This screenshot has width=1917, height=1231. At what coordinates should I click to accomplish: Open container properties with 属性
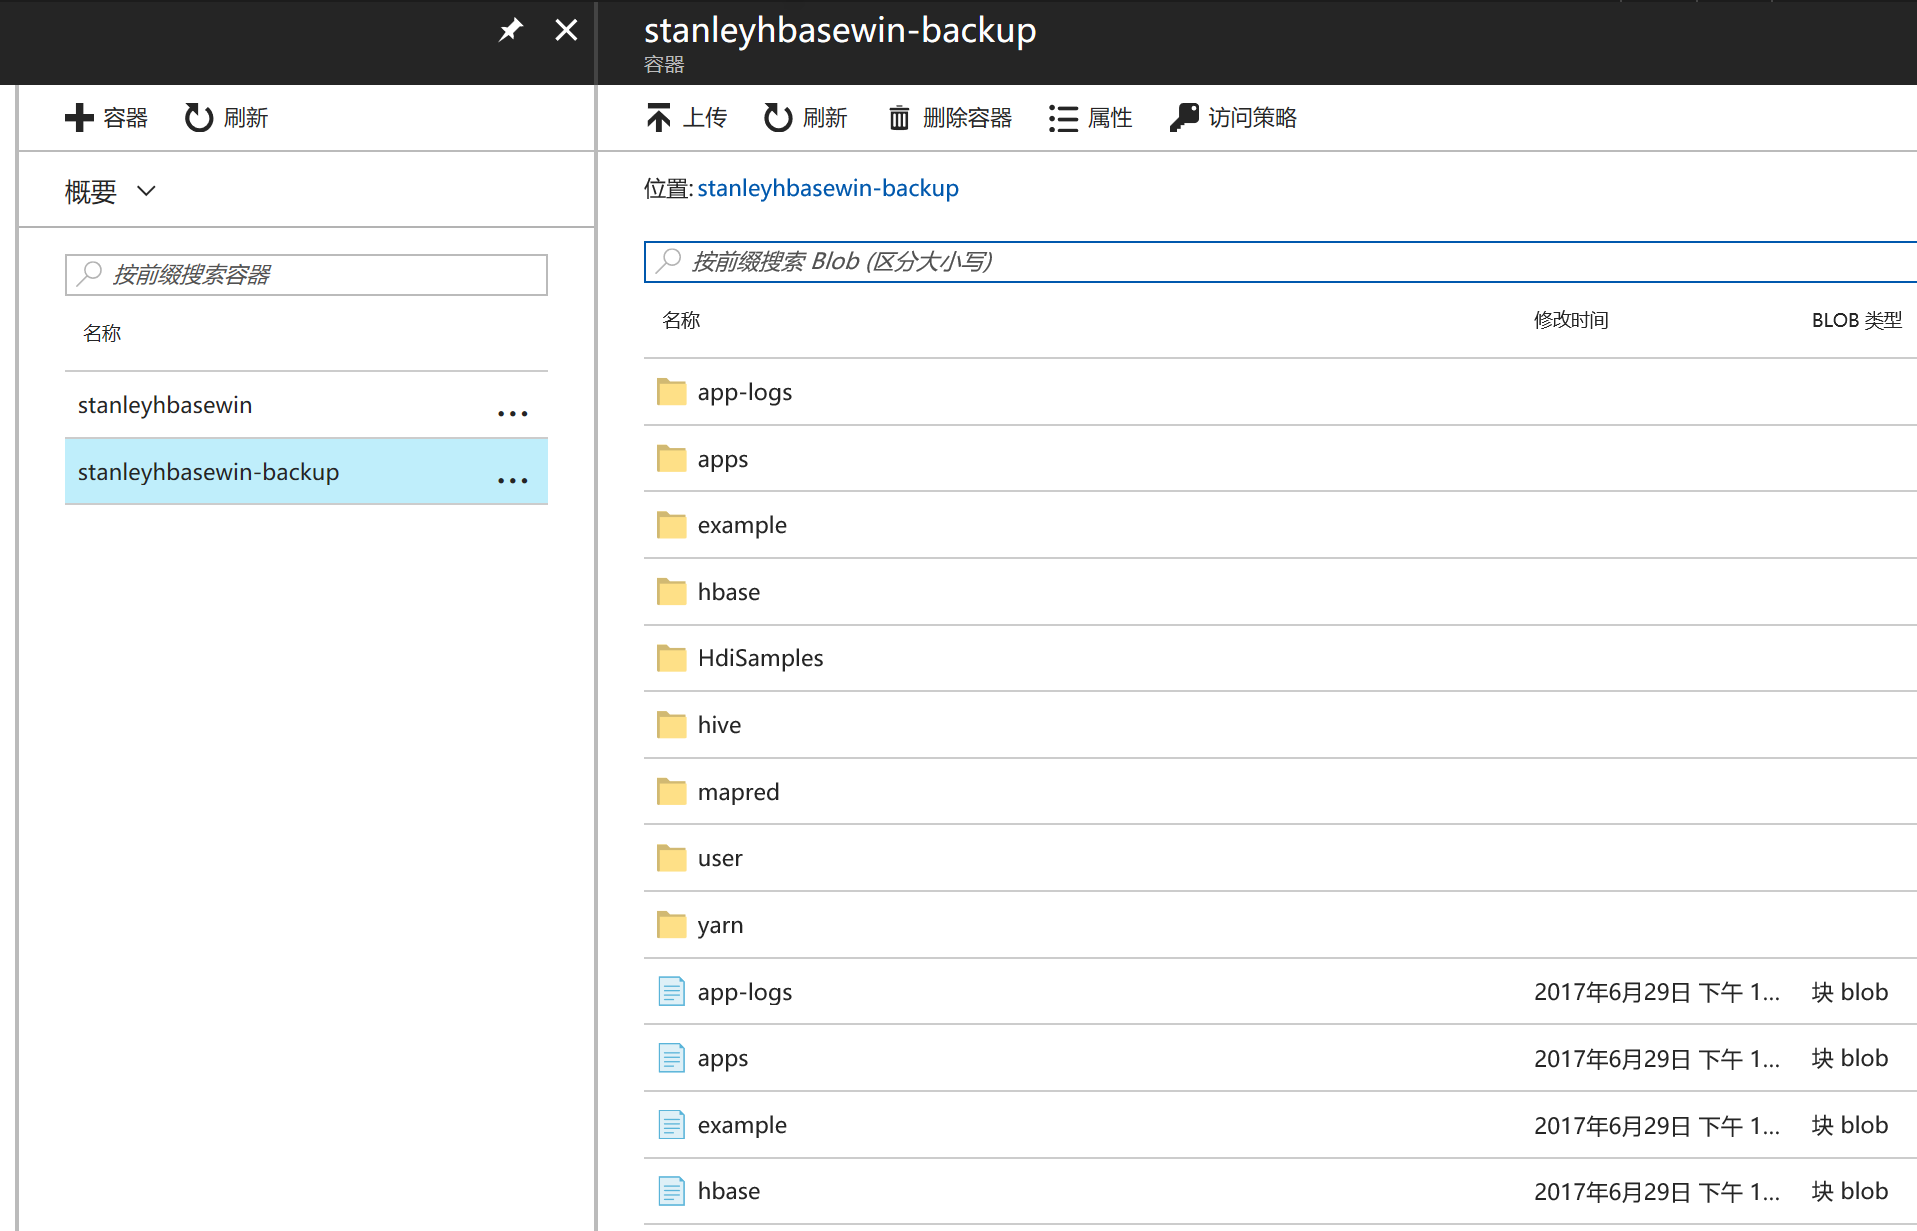(1090, 117)
